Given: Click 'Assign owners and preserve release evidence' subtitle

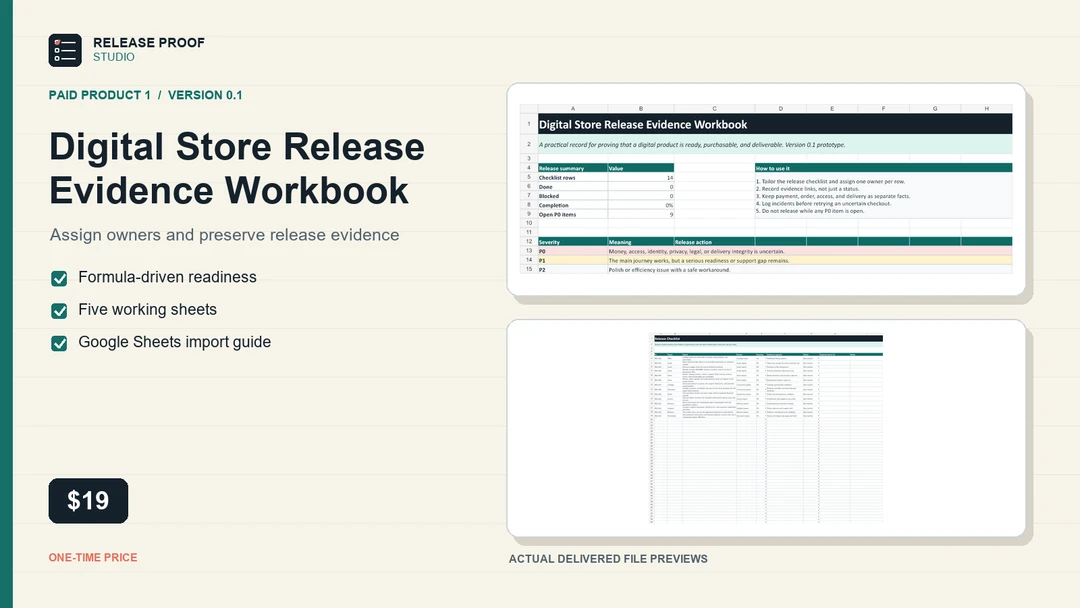Looking at the screenshot, I should [x=225, y=235].
